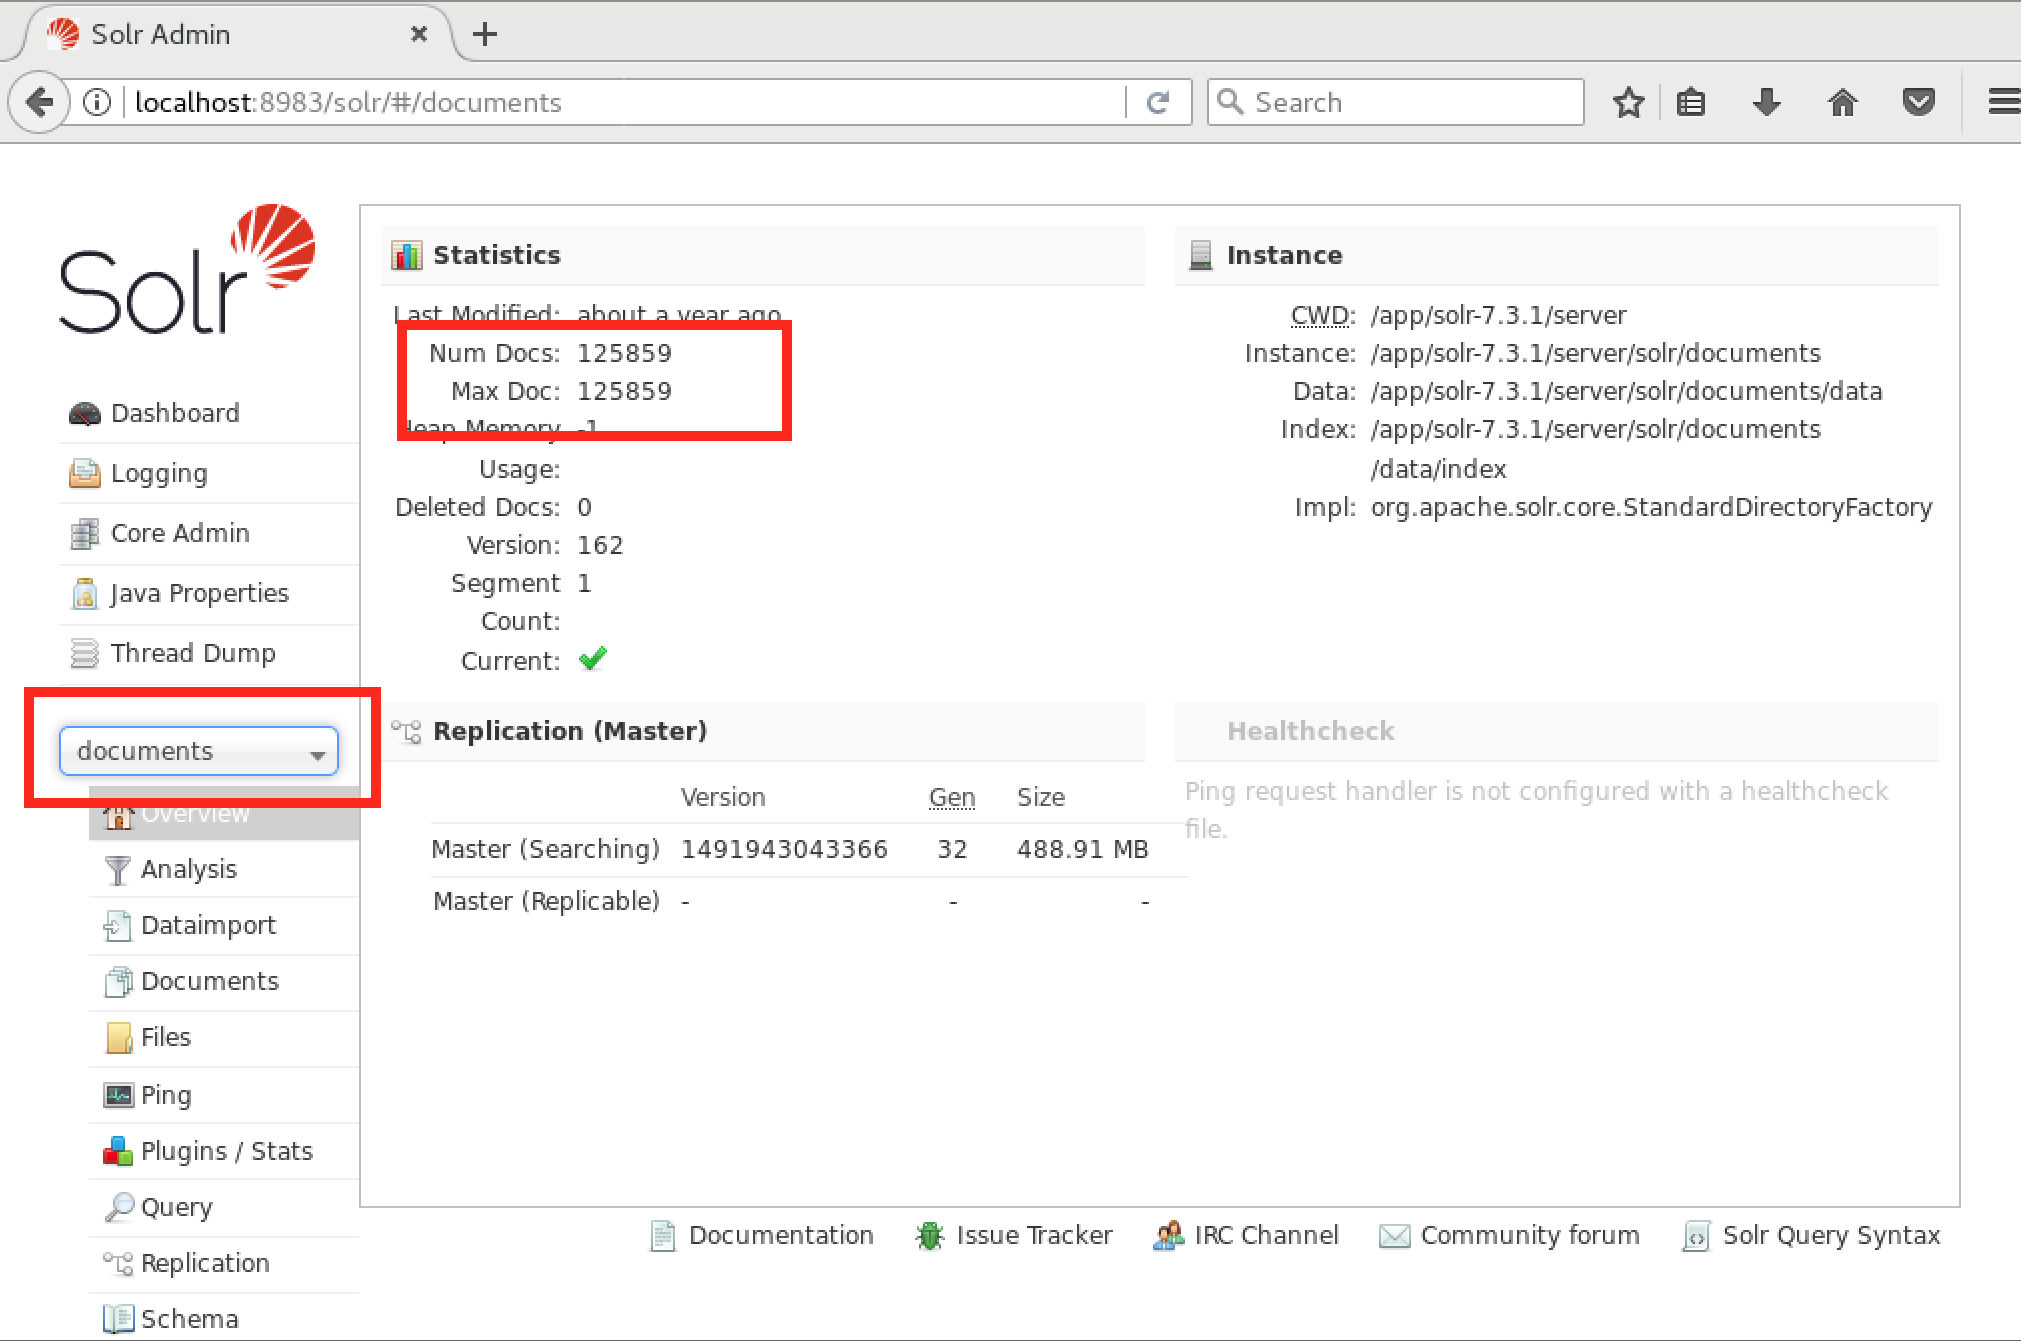Open Java Properties
The height and width of the screenshot is (1341, 2021).
pos(199,593)
